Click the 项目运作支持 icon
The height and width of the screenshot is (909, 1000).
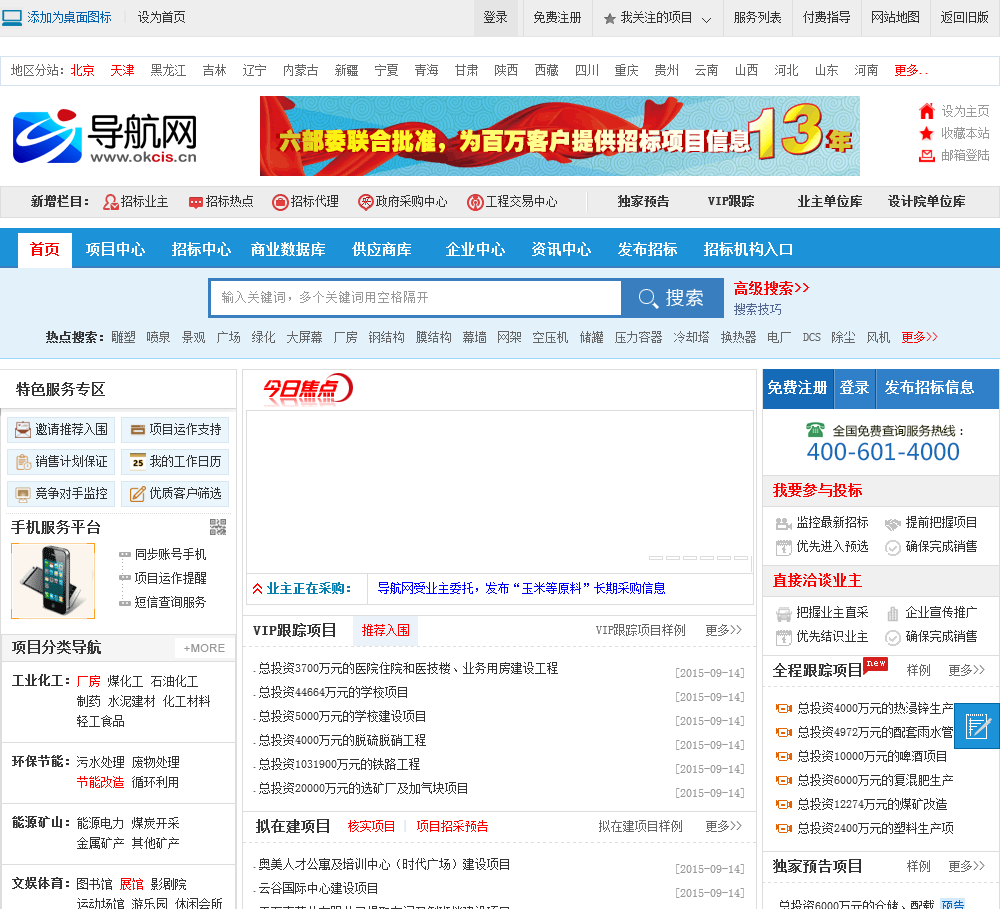tap(138, 430)
